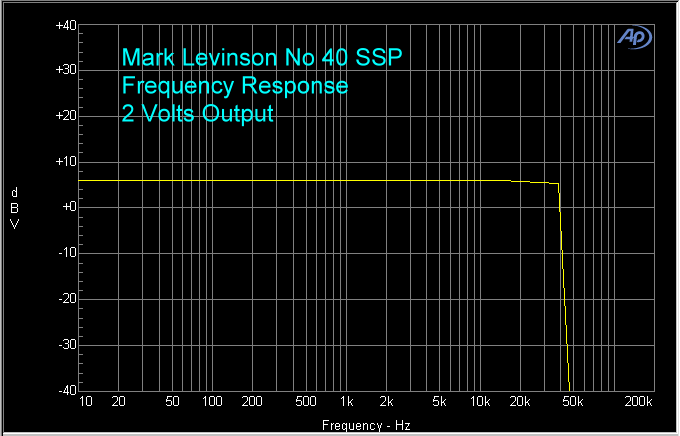The image size is (680, 436).
Task: Click the '+20' Y-axis label
Action: tap(66, 115)
